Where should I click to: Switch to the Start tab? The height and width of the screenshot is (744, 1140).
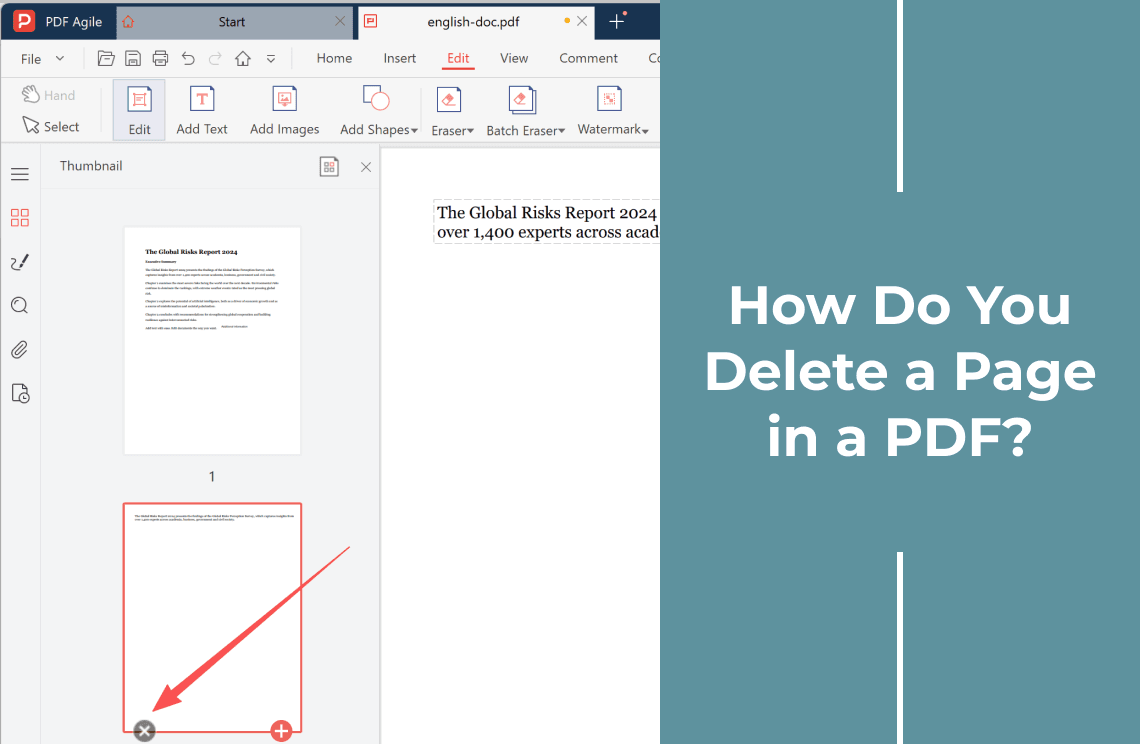click(x=232, y=22)
